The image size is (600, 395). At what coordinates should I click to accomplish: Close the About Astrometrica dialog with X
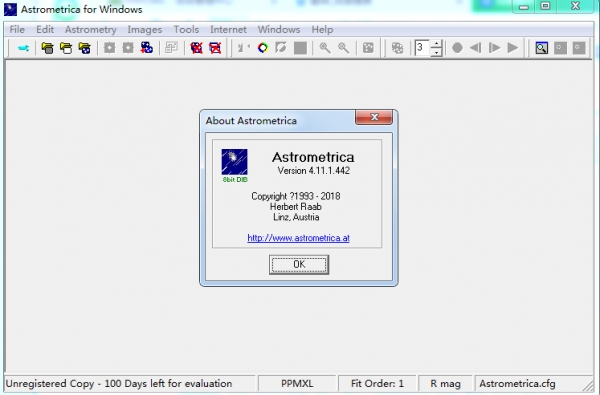point(374,117)
